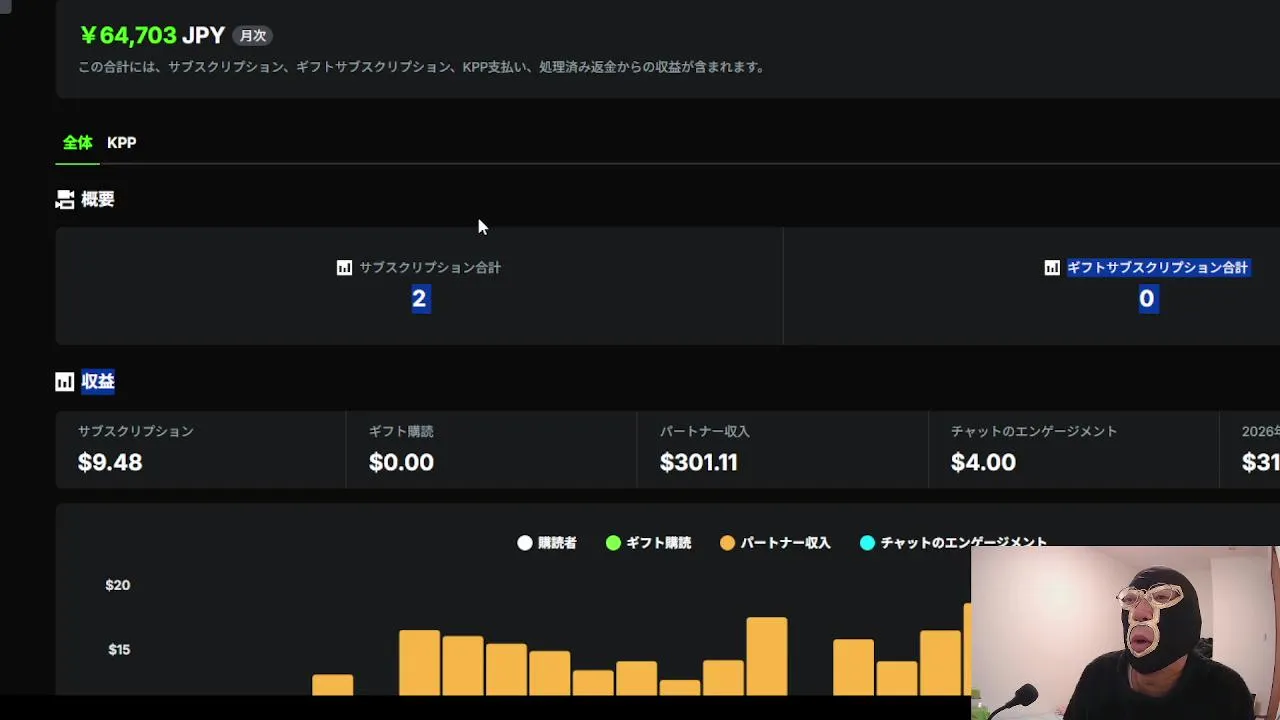
Task: Click the ギフト購読 $0.00 revenue card
Action: pyautogui.click(x=491, y=449)
